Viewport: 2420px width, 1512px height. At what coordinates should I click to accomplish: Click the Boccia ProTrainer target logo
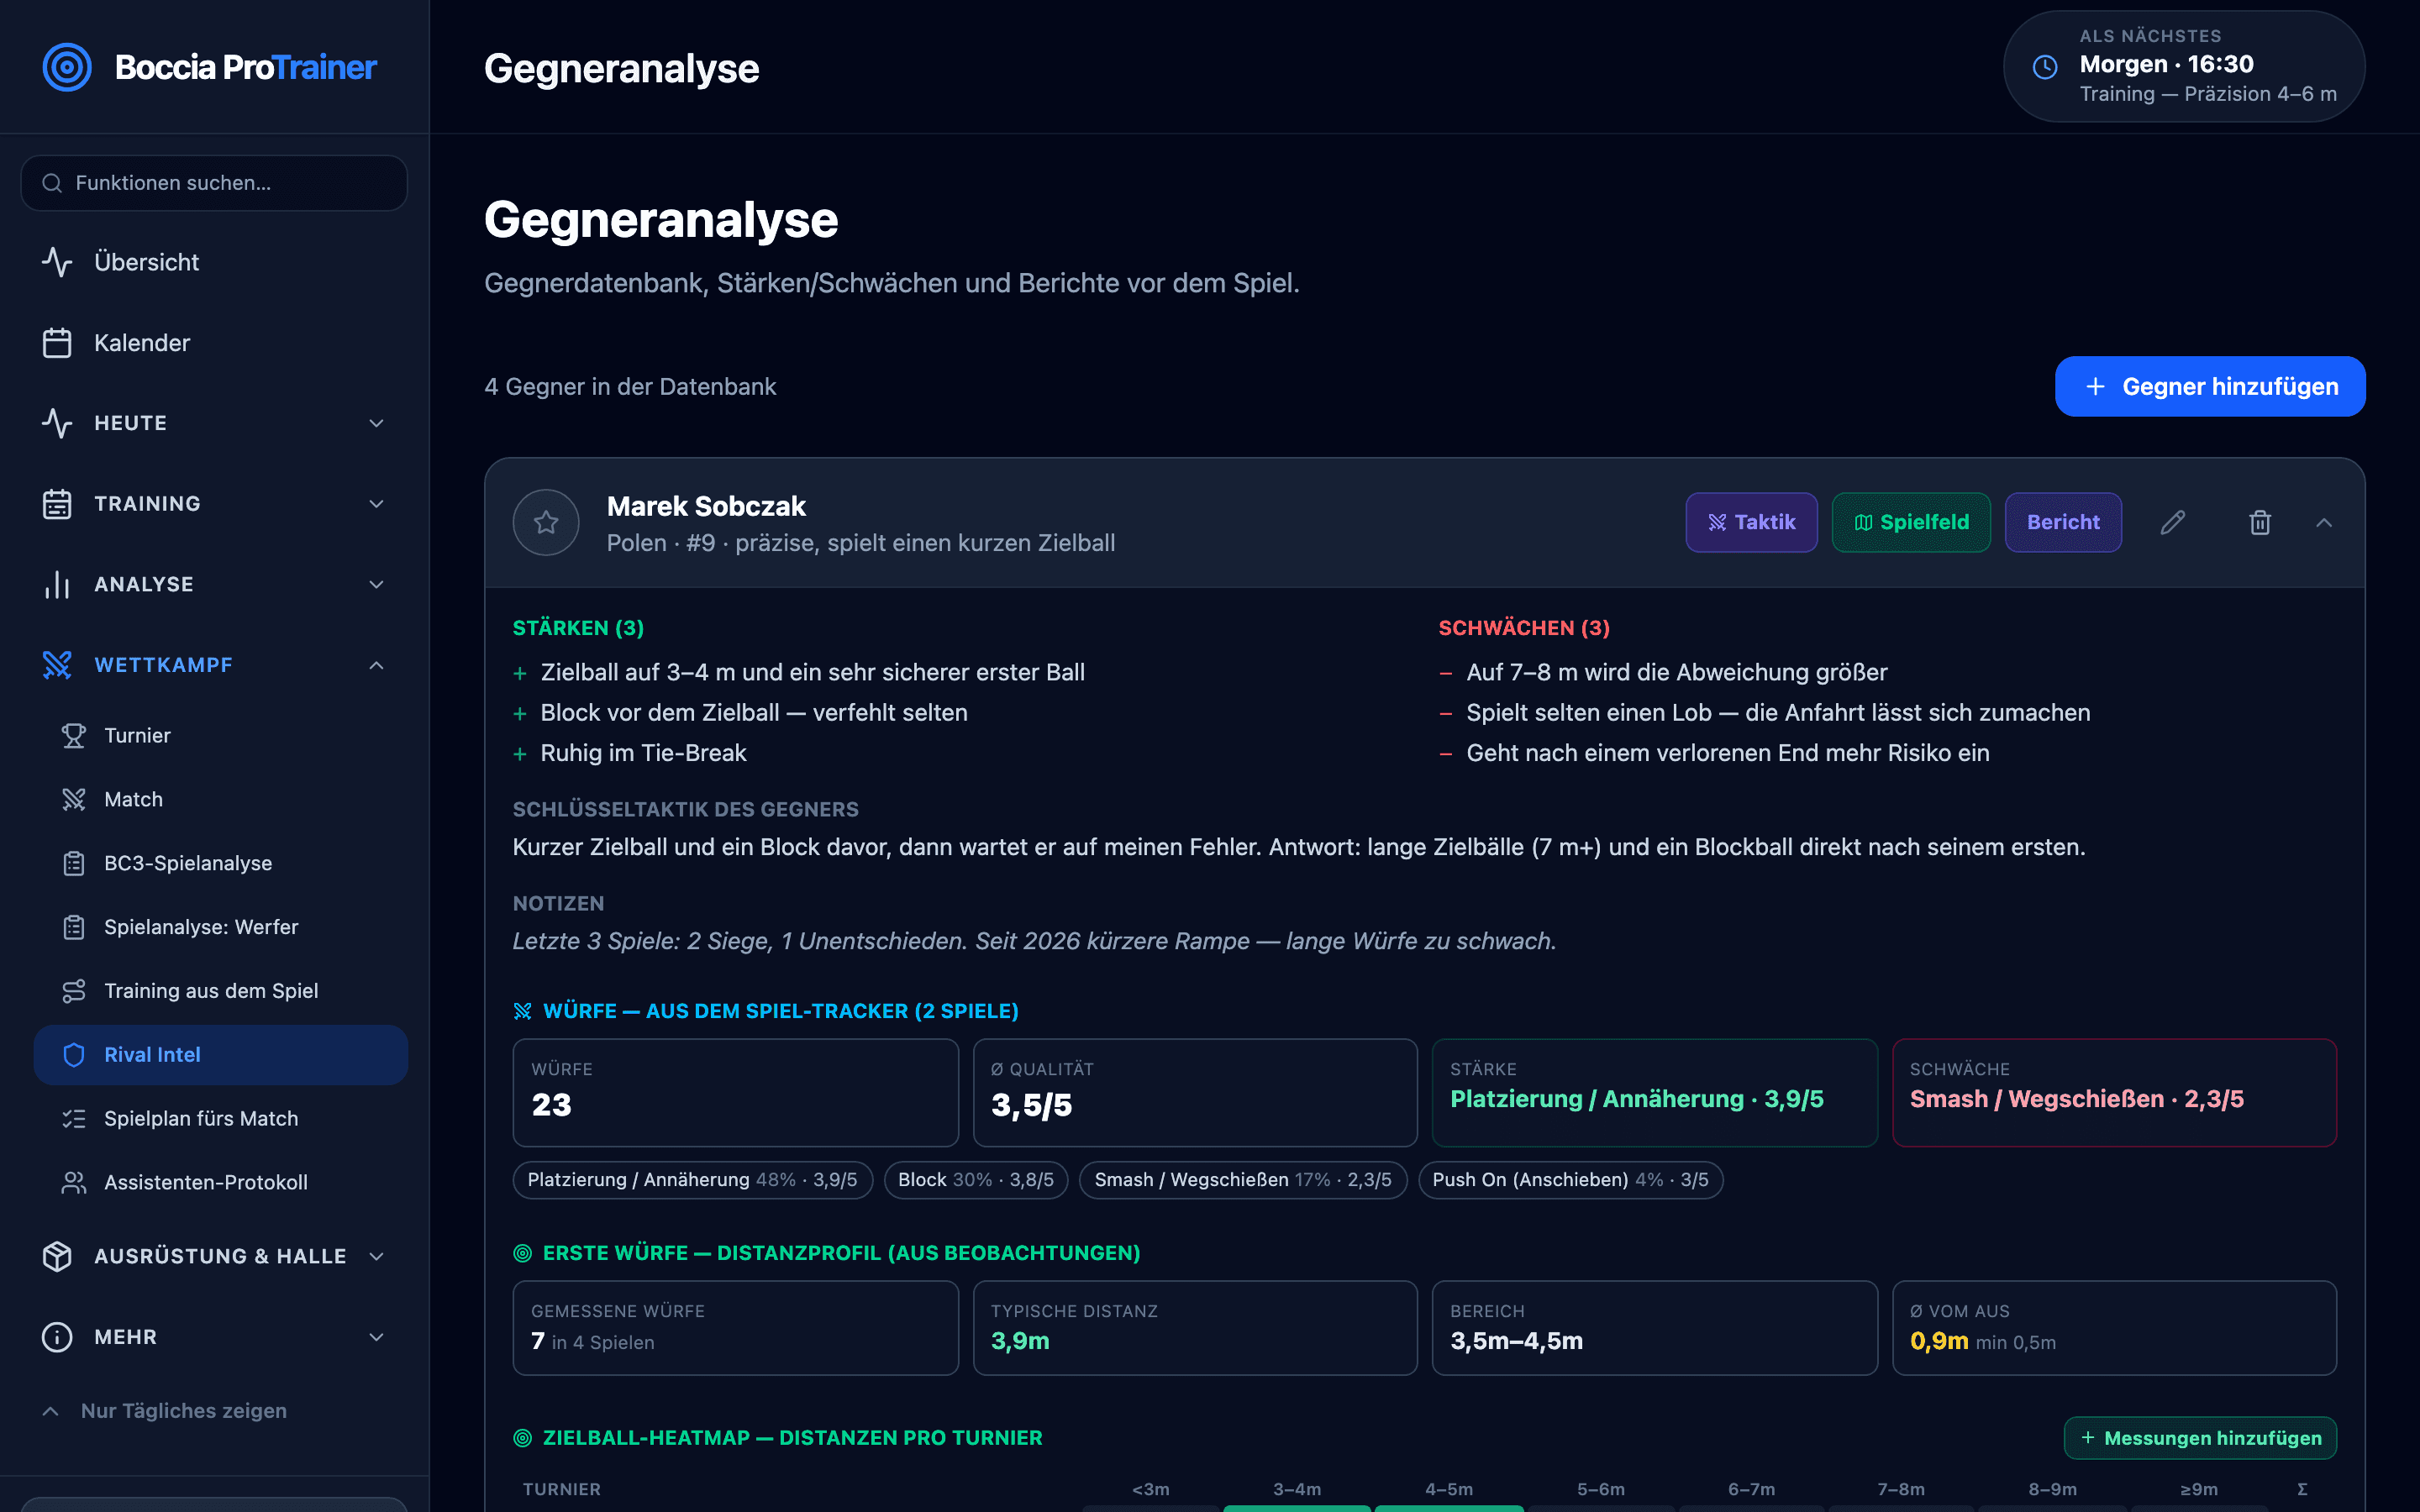(67, 67)
